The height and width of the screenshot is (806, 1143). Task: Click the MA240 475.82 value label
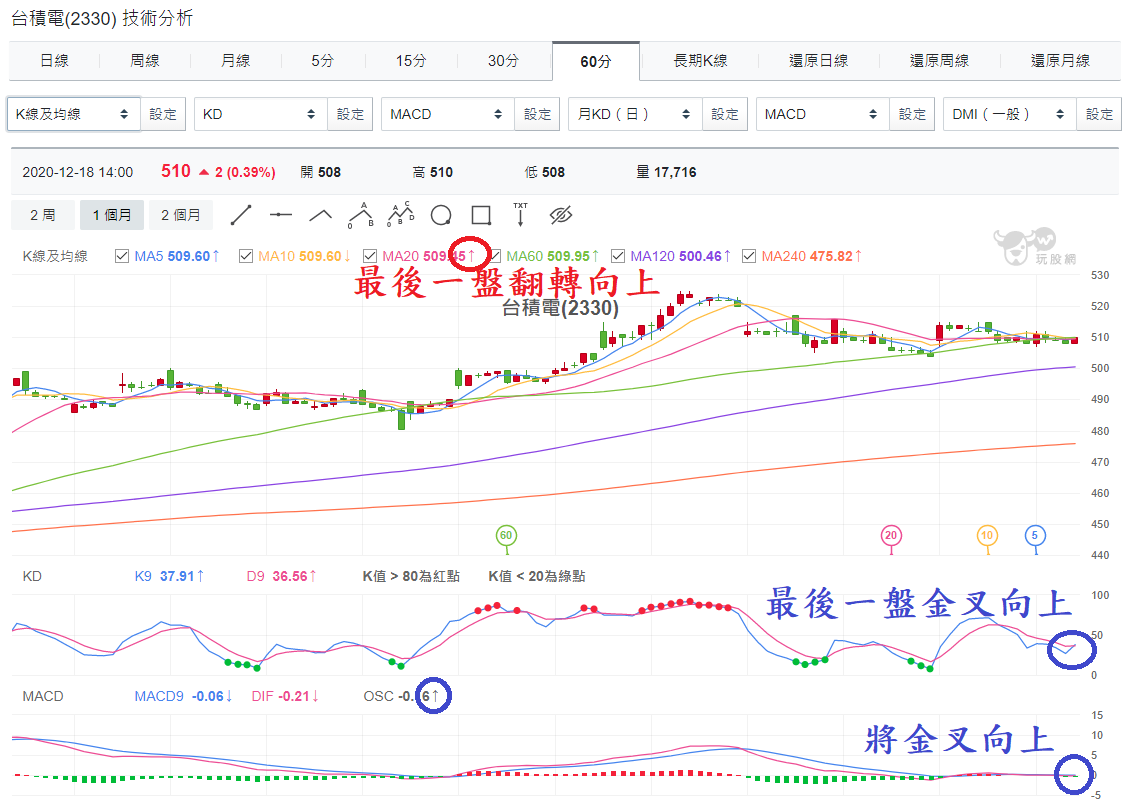click(811, 257)
